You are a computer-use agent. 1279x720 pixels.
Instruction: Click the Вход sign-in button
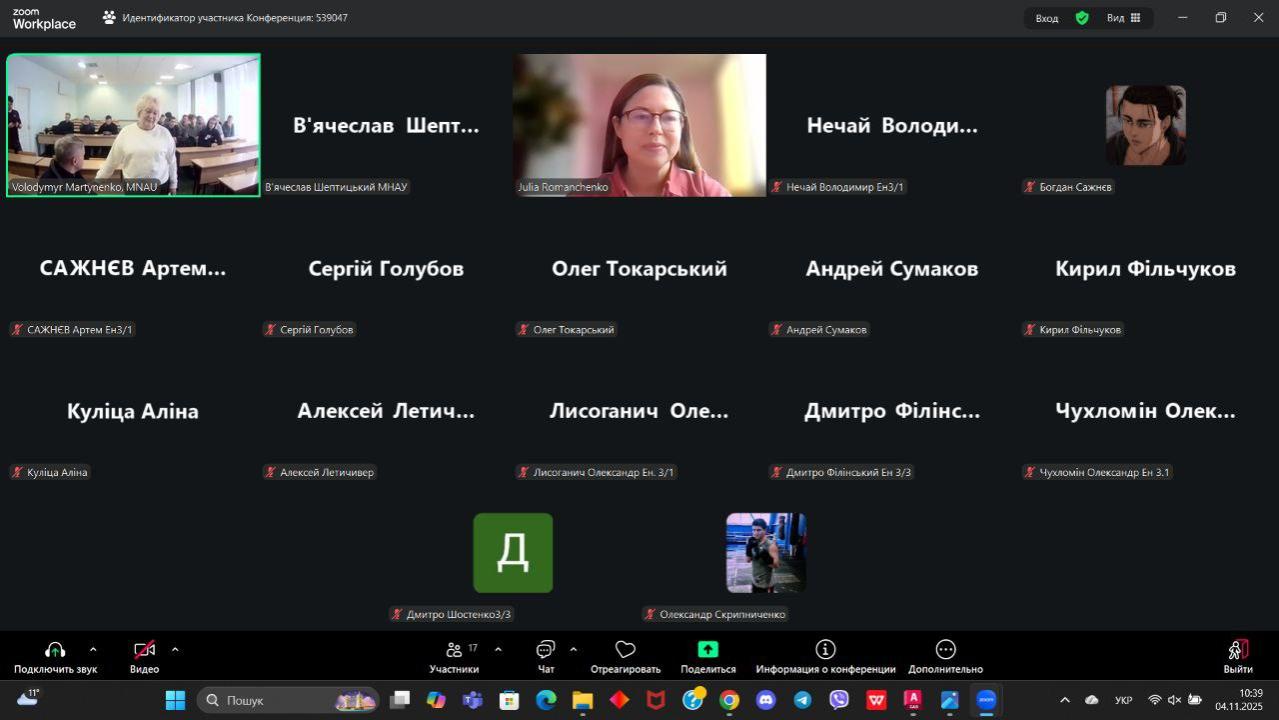pyautogui.click(x=1046, y=17)
